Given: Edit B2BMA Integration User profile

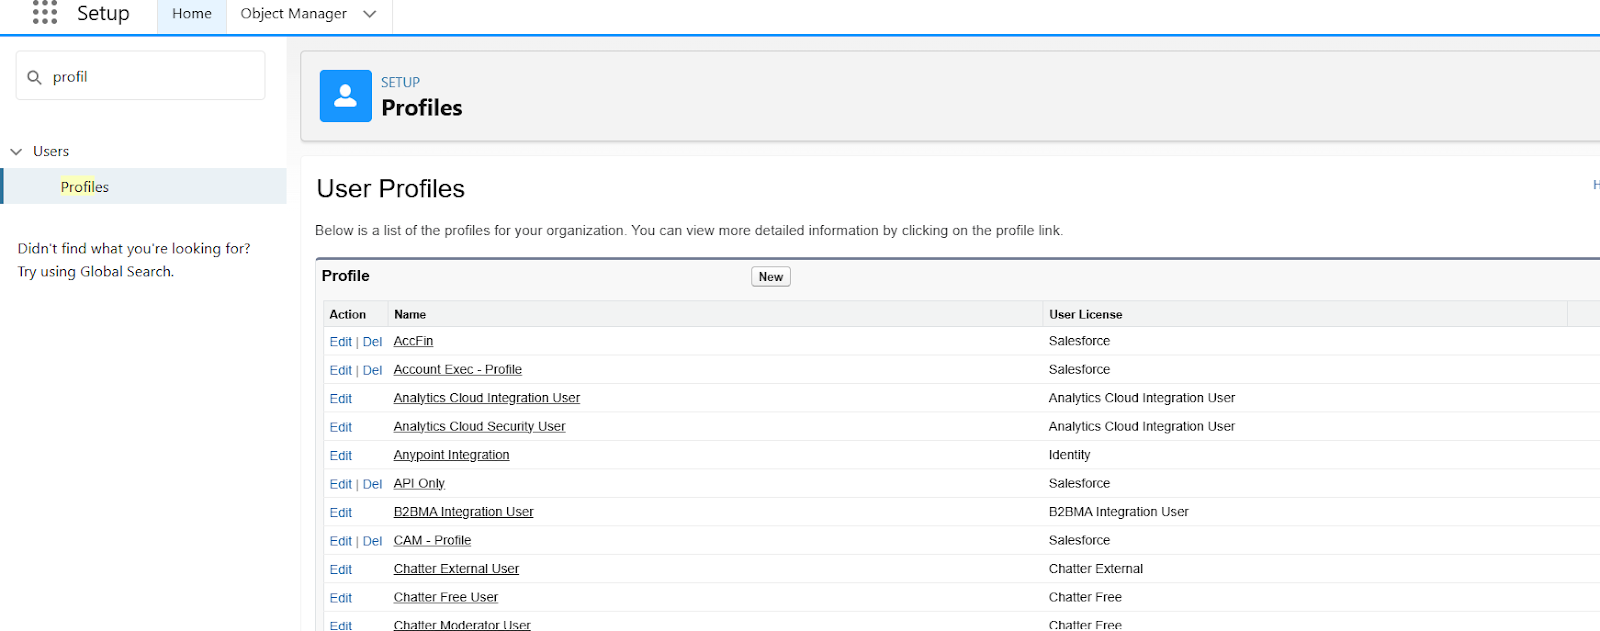Looking at the screenshot, I should pyautogui.click(x=341, y=513).
